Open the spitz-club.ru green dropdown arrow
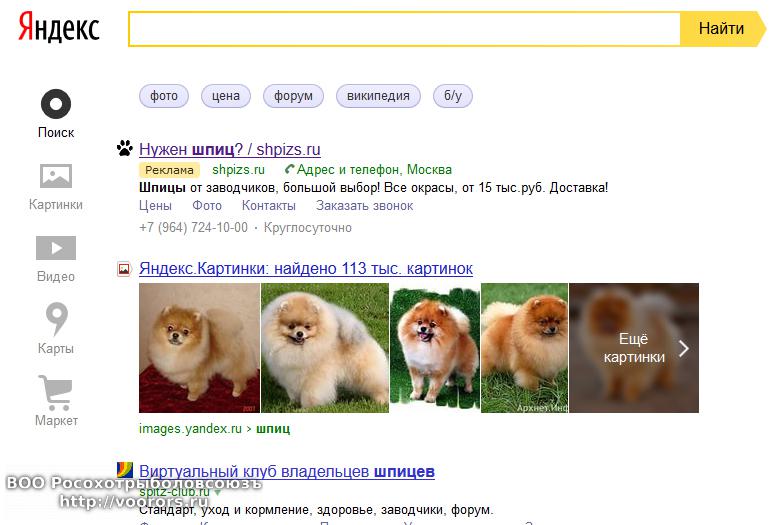The height and width of the screenshot is (525, 774). (x=217, y=492)
